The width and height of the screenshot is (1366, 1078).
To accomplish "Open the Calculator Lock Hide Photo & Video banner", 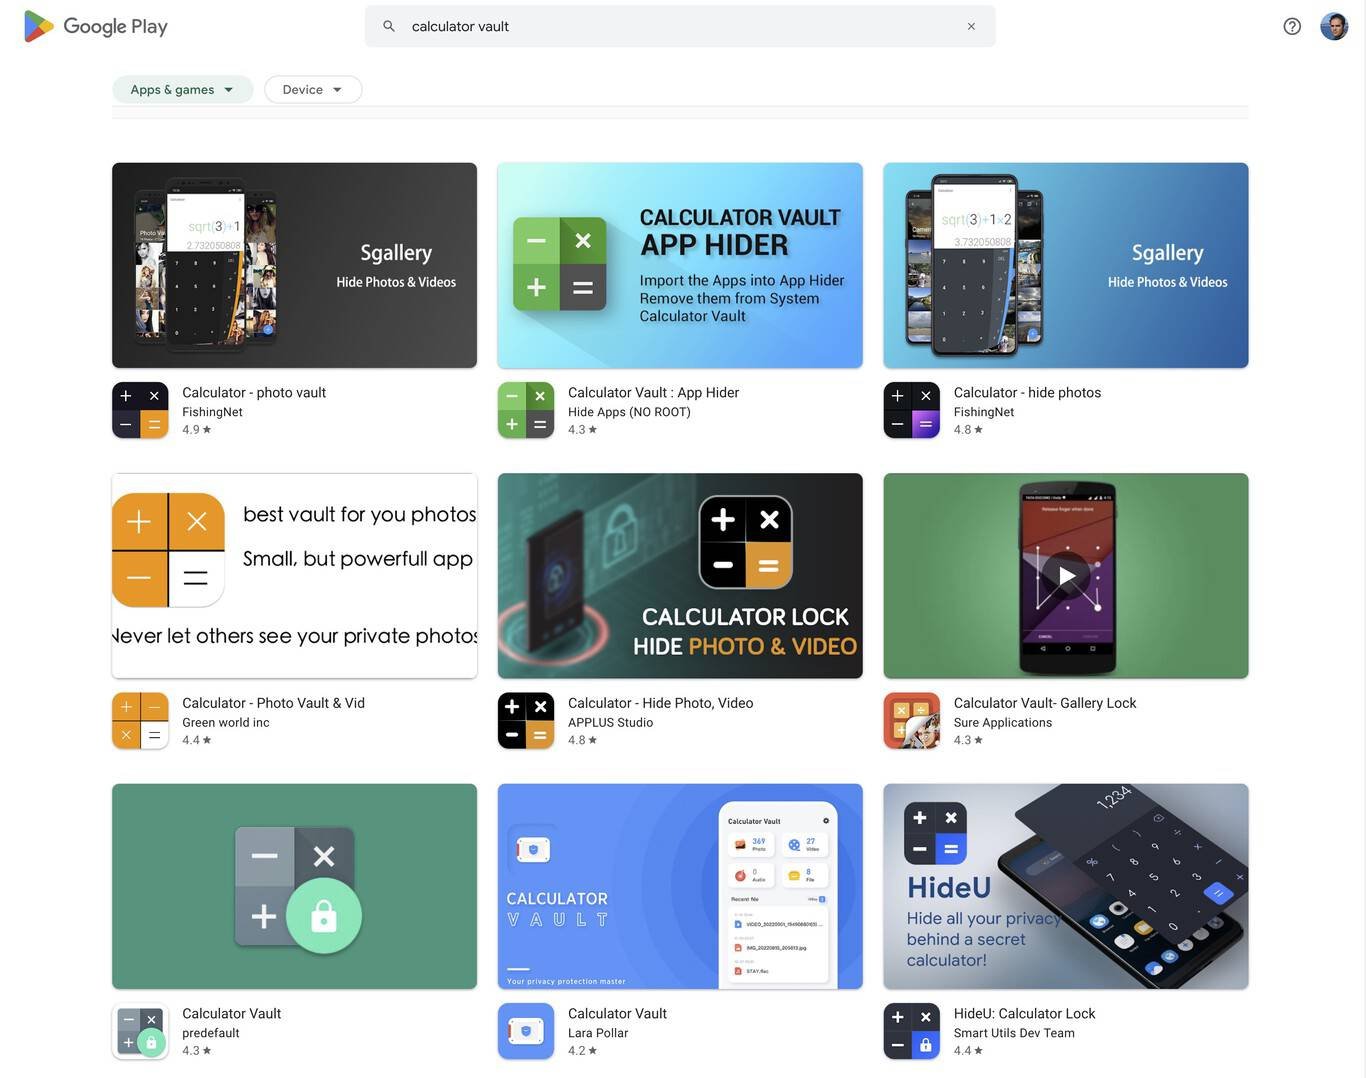I will (x=680, y=576).
